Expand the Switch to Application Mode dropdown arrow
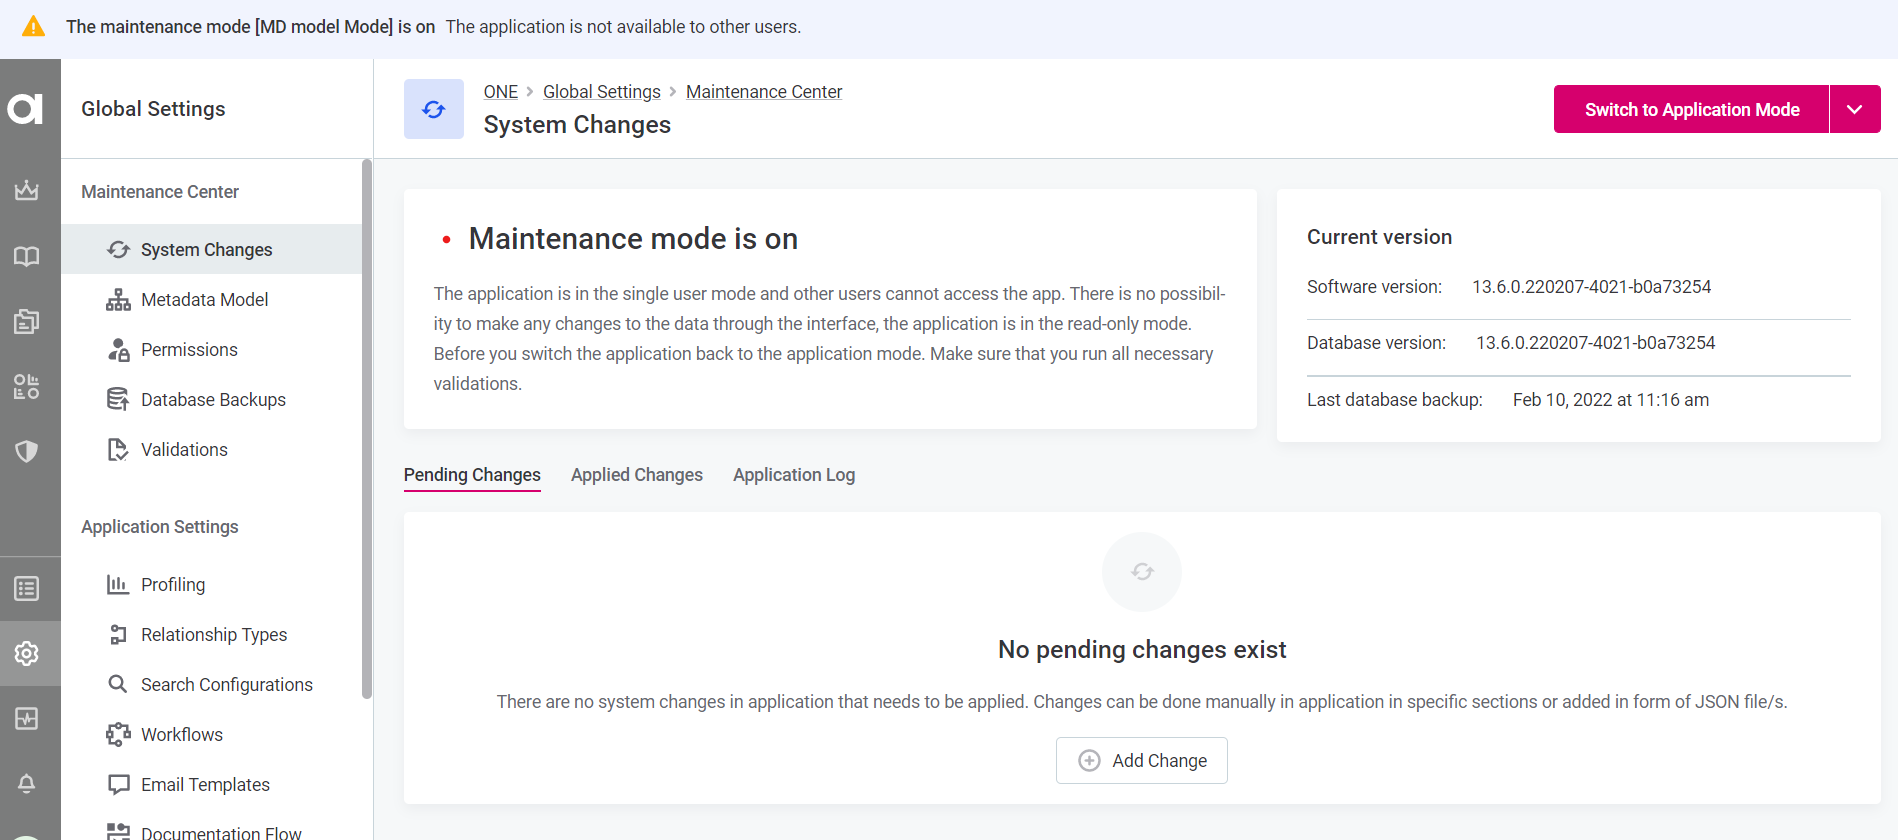The image size is (1898, 840). tap(1854, 109)
